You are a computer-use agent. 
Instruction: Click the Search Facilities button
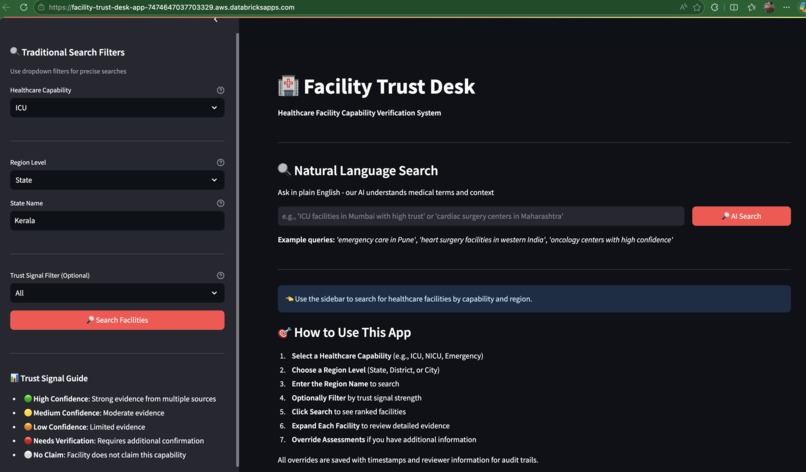(117, 320)
